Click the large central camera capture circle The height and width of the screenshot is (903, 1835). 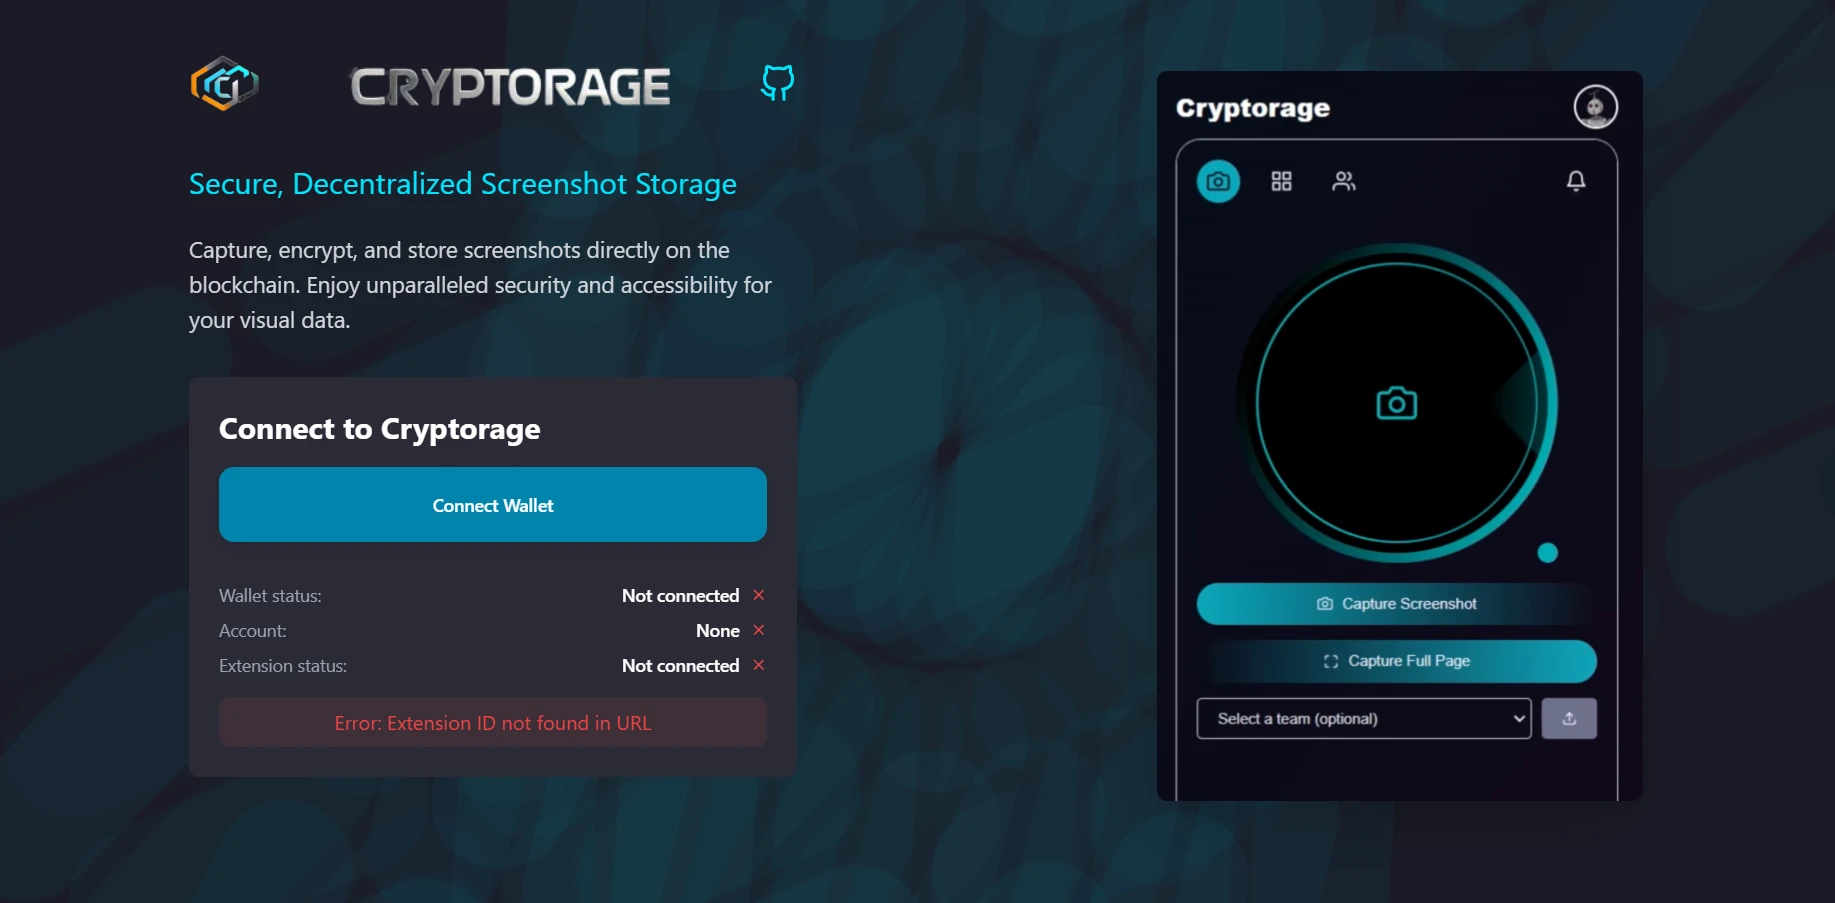tap(1397, 403)
